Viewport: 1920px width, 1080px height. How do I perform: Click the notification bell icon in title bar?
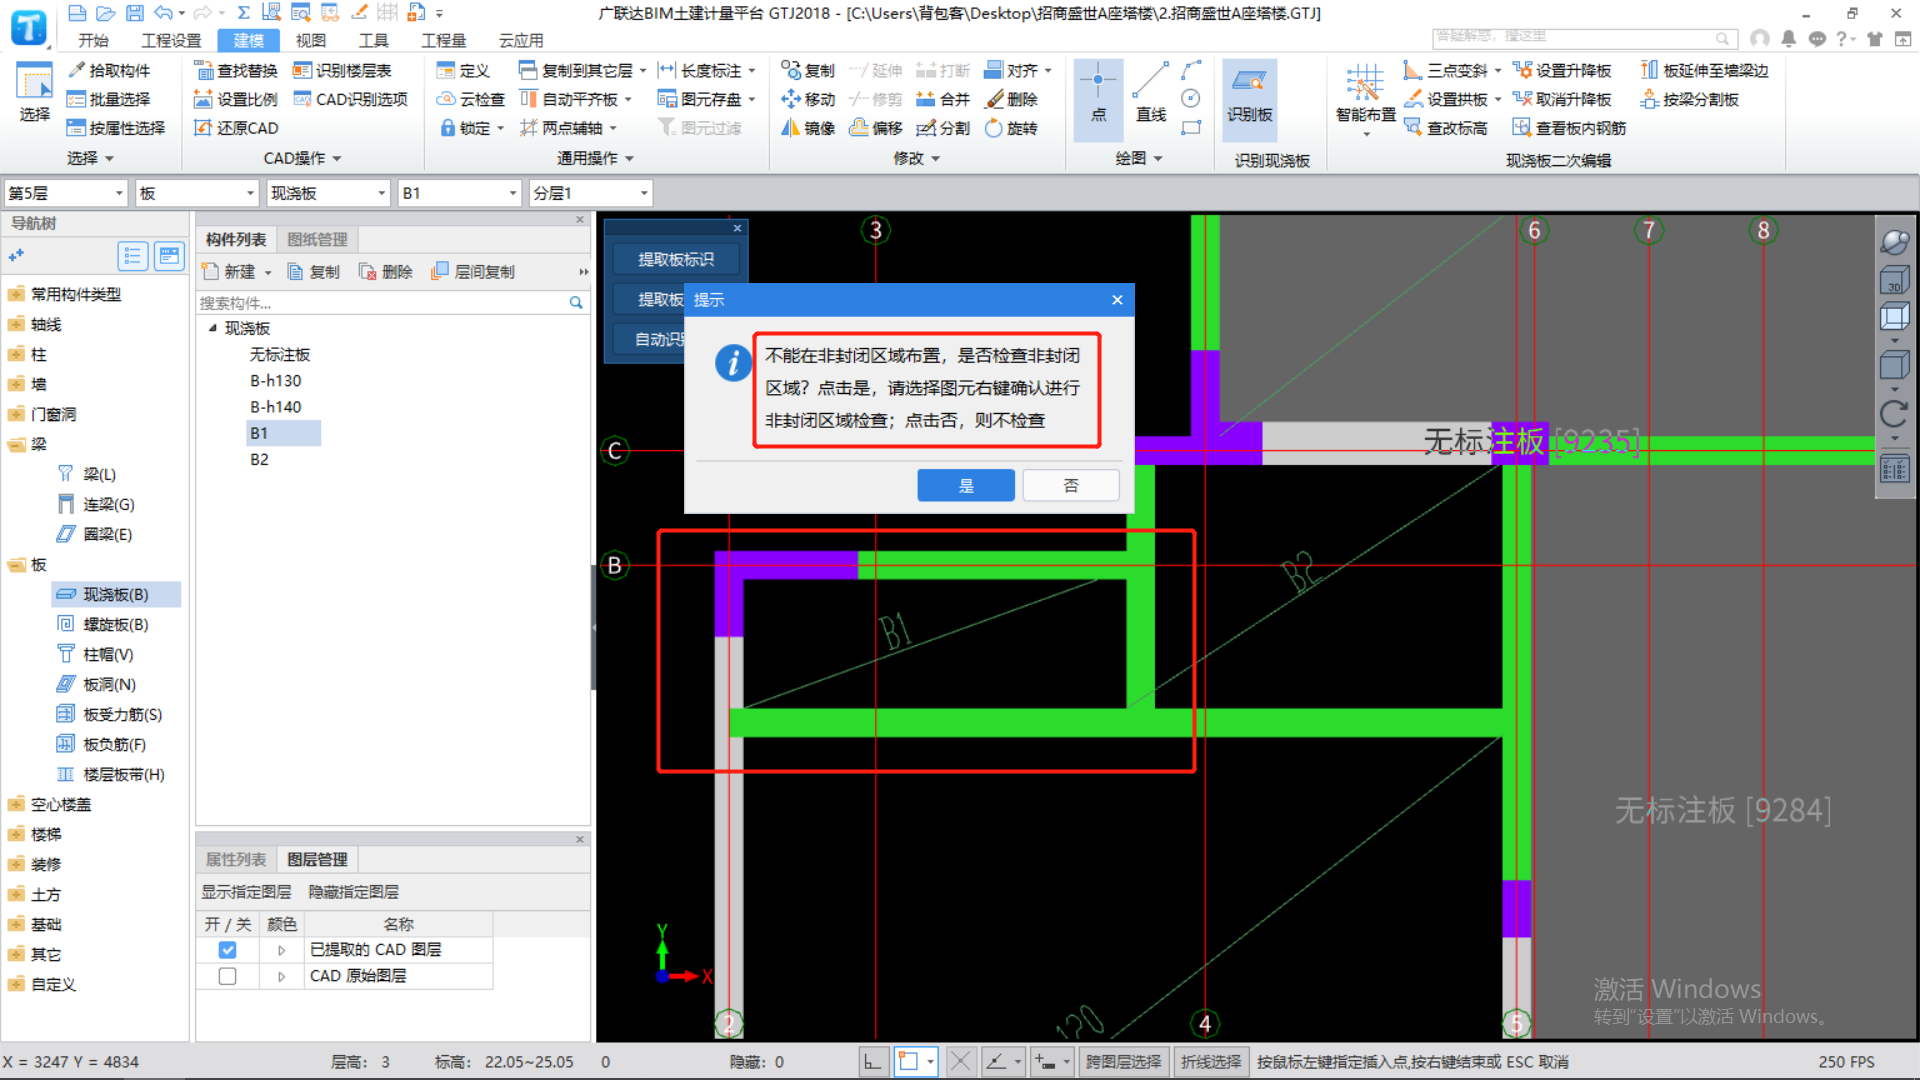[1788, 38]
